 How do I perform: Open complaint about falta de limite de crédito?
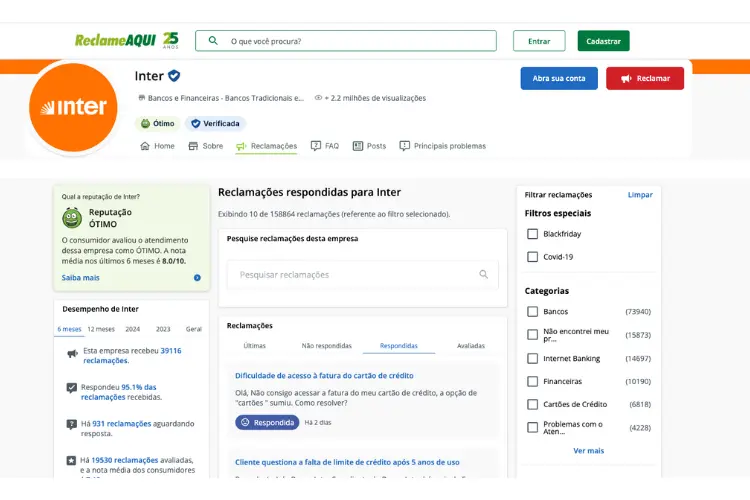coord(347,462)
